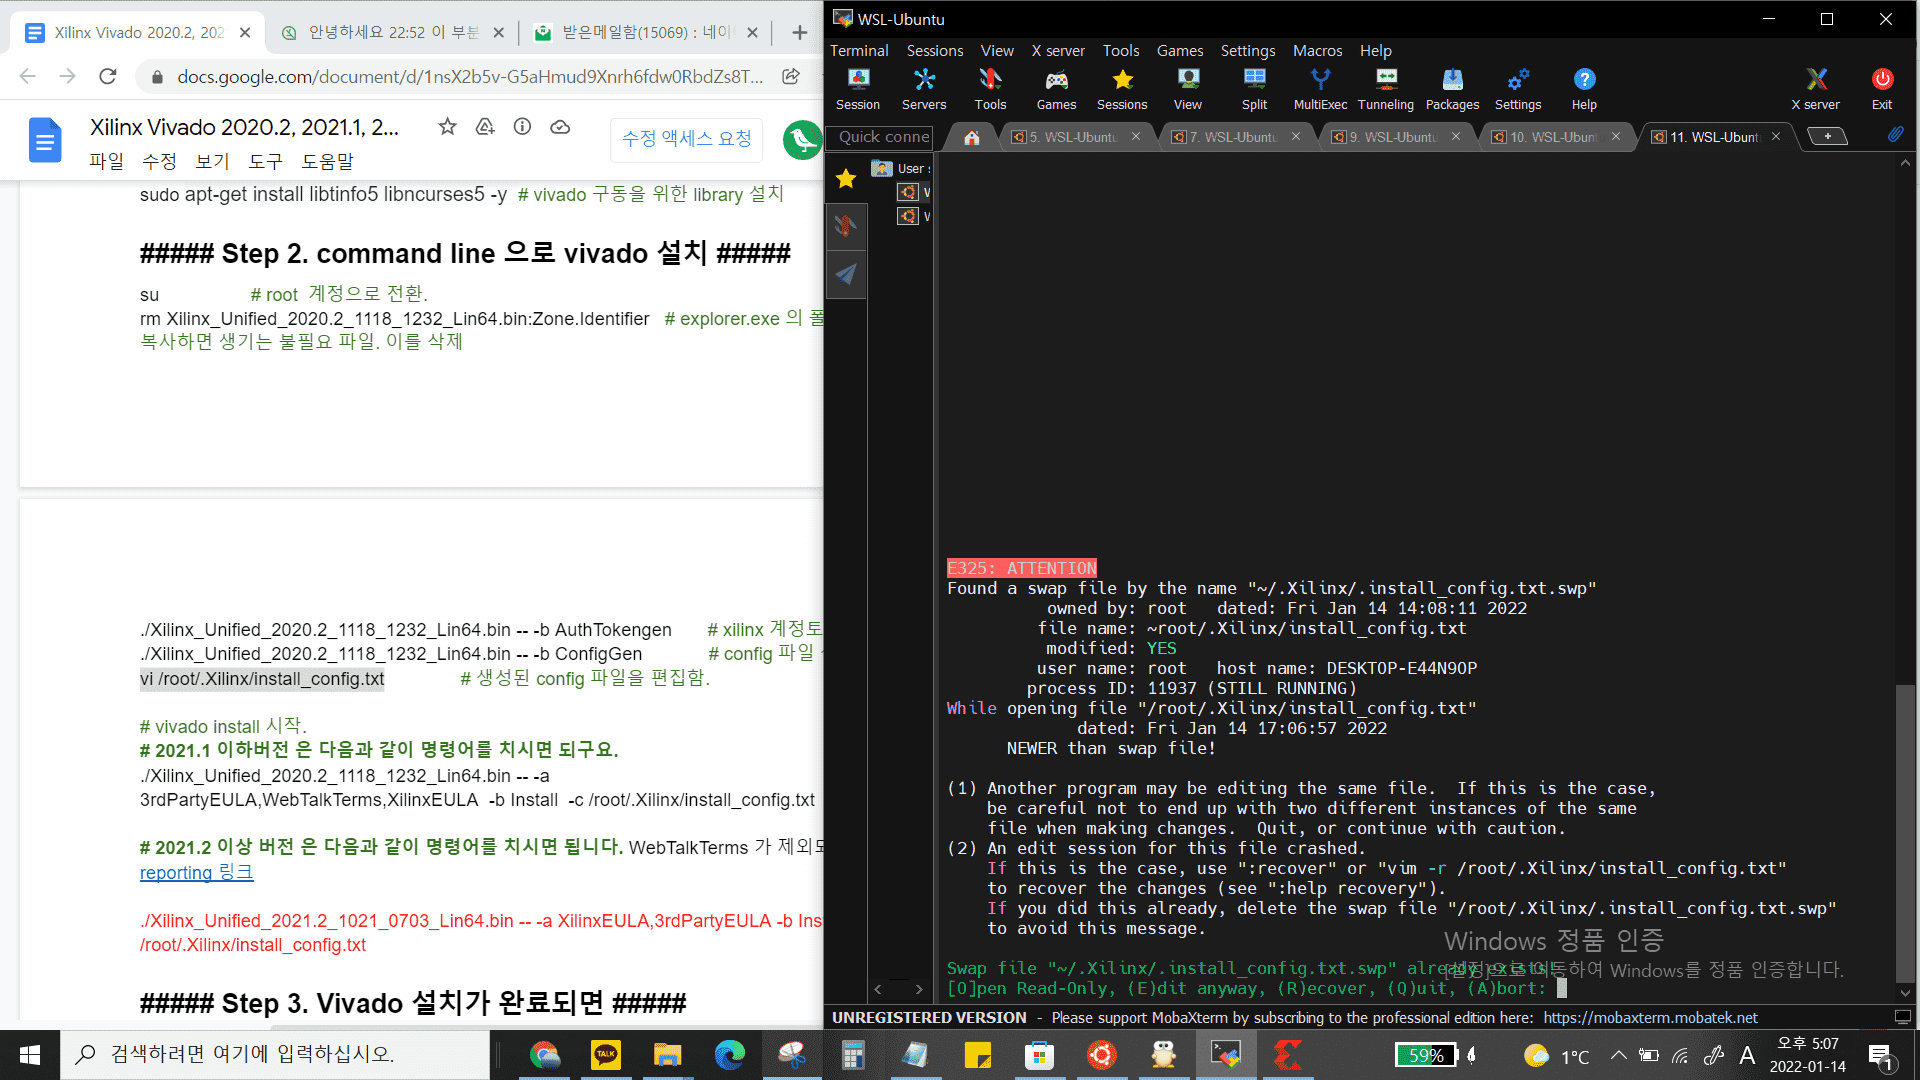Click the Session icon in MobaXterm toolbar

857,88
